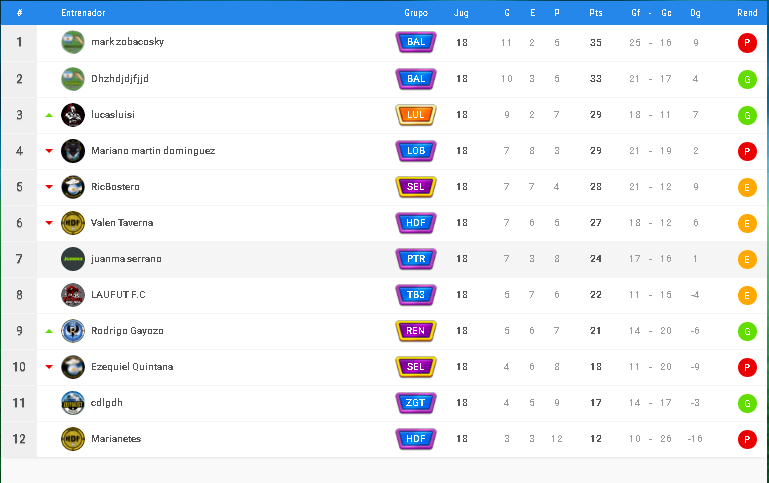769x483 pixels.
Task: Select the TB3 group badge
Action: (416, 295)
